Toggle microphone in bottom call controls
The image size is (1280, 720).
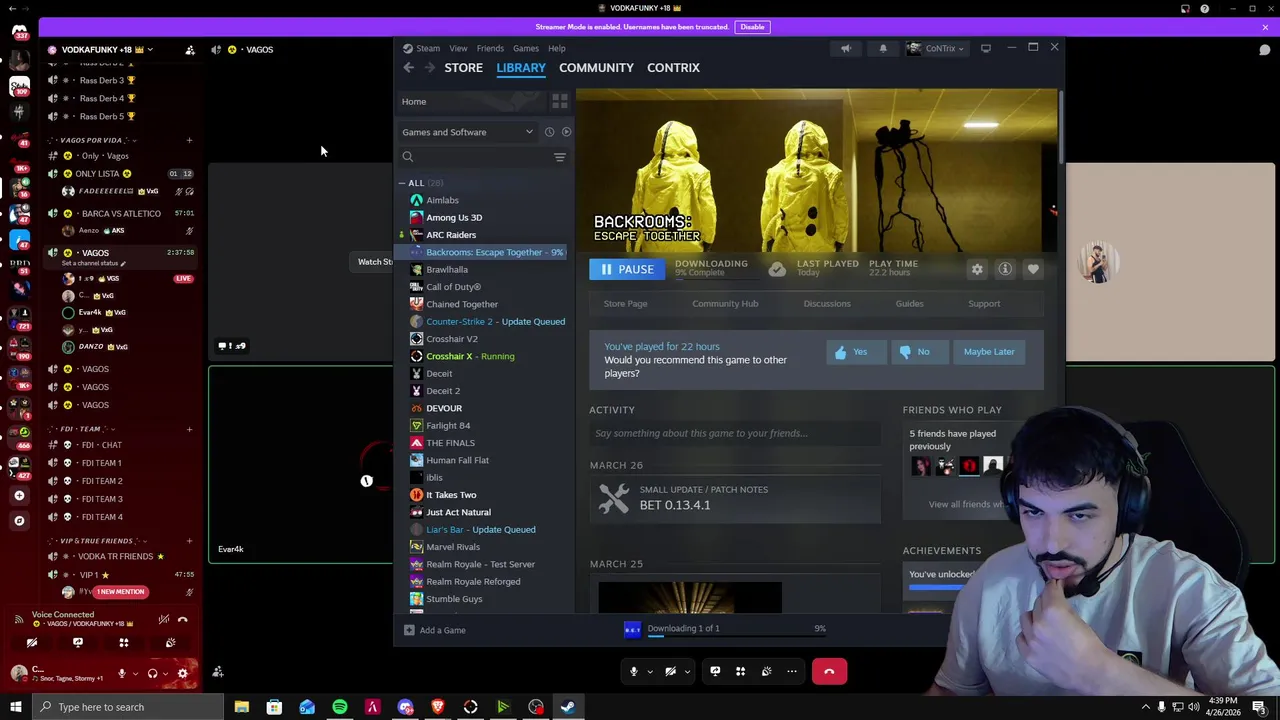pos(633,671)
